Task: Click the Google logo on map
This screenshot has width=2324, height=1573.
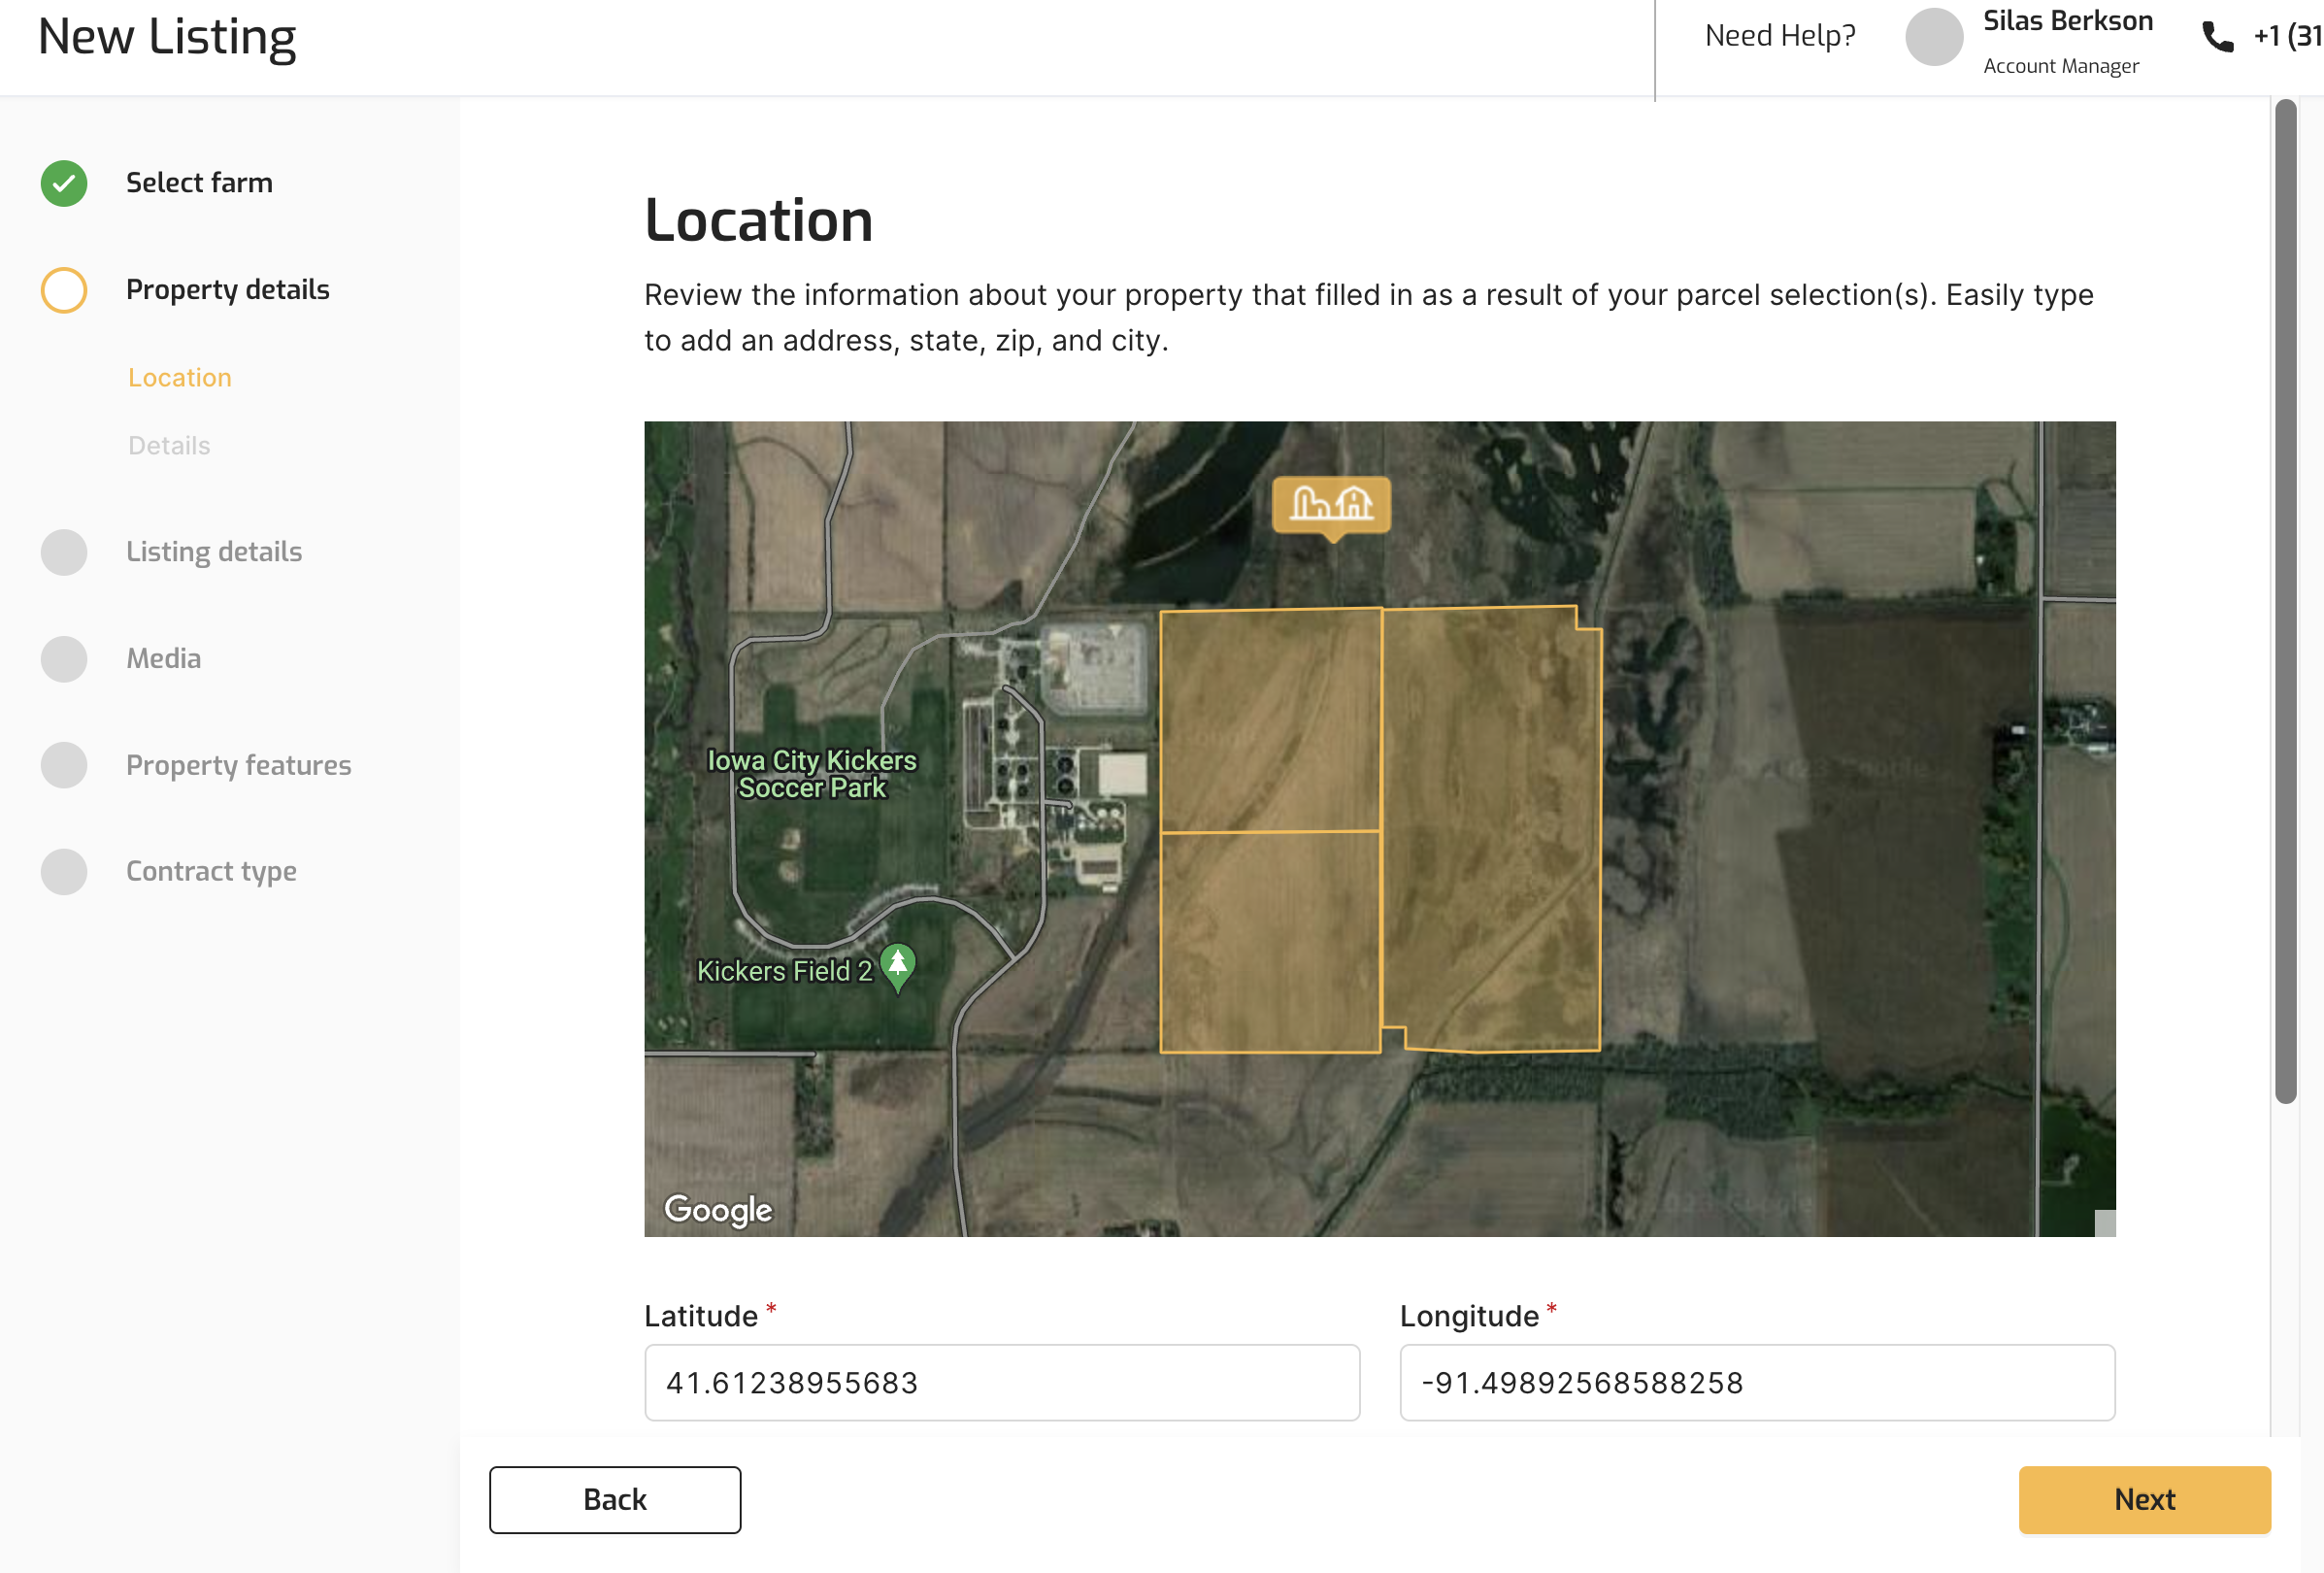Action: (718, 1210)
